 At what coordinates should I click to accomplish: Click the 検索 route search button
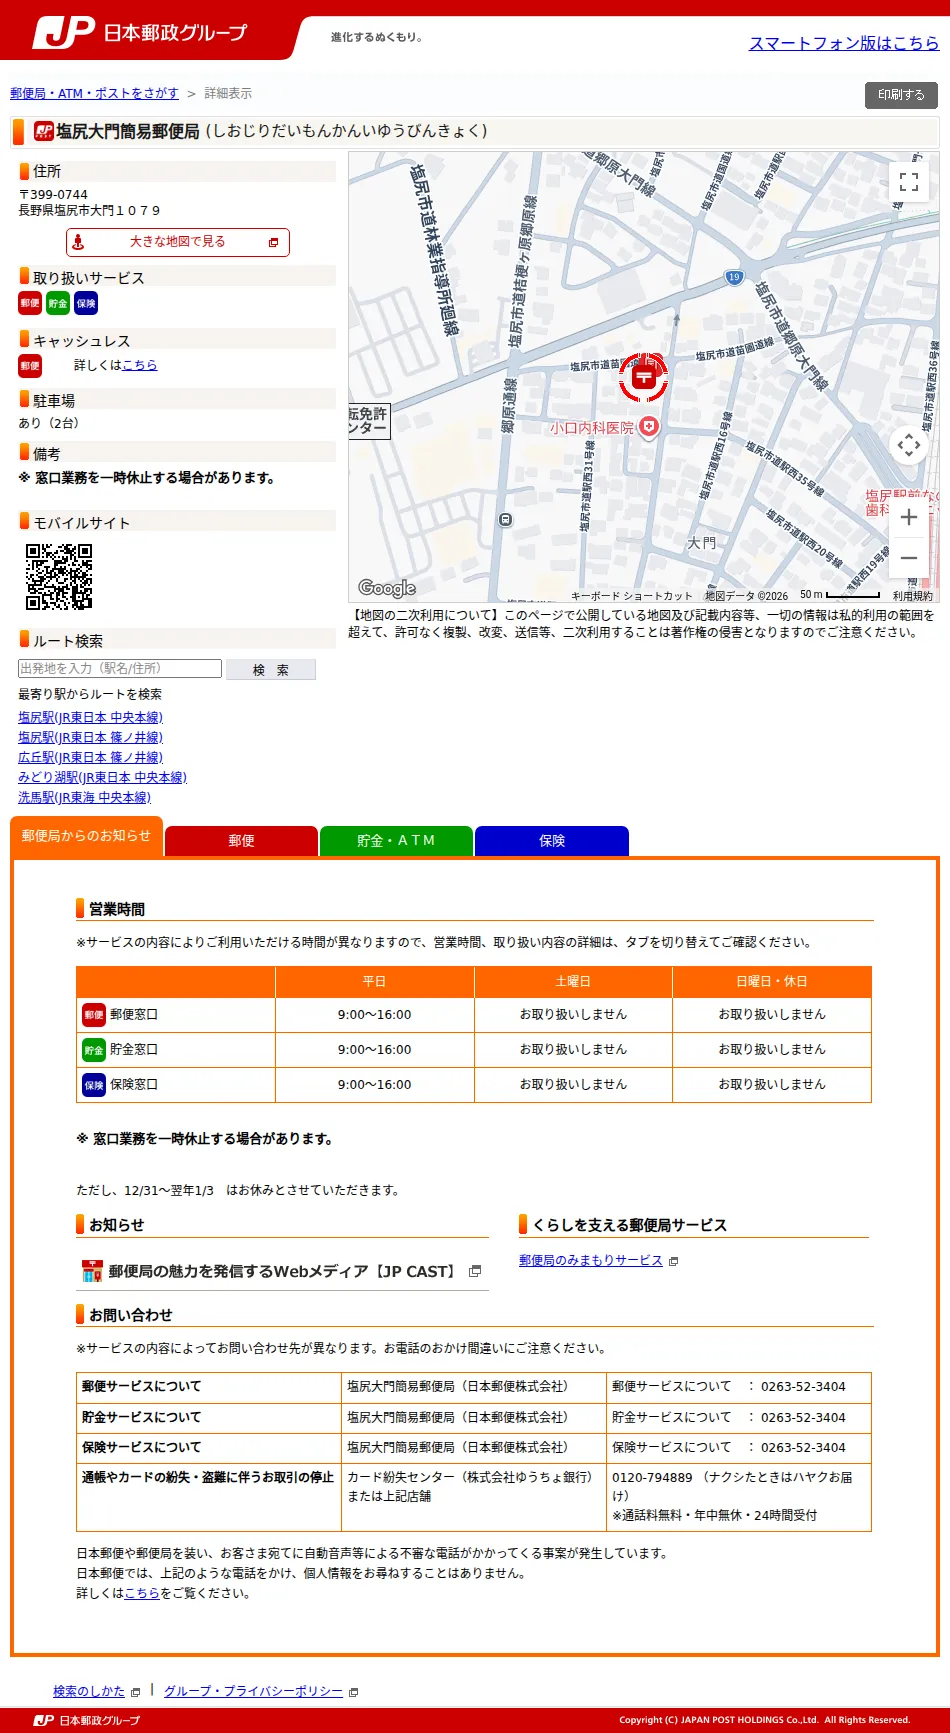[x=271, y=670]
